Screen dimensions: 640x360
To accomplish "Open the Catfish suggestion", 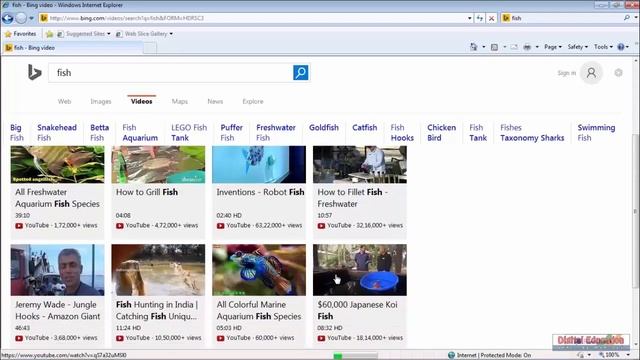I will pyautogui.click(x=364, y=128).
